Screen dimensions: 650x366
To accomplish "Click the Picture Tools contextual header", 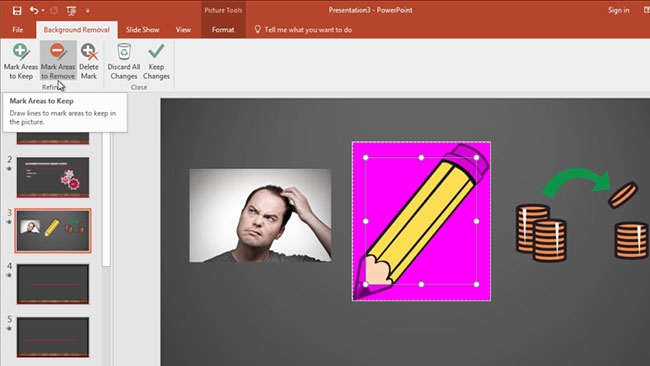I will point(223,10).
